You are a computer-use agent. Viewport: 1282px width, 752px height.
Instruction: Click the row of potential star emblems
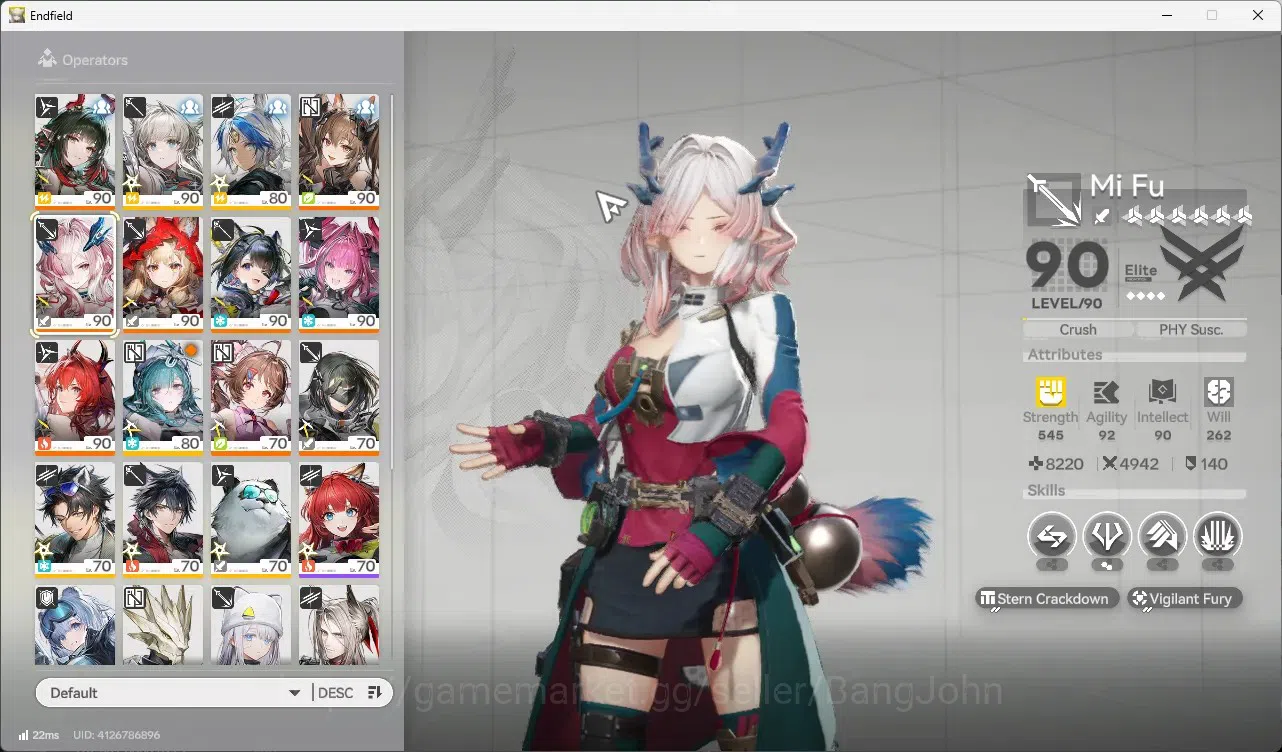pos(1187,215)
